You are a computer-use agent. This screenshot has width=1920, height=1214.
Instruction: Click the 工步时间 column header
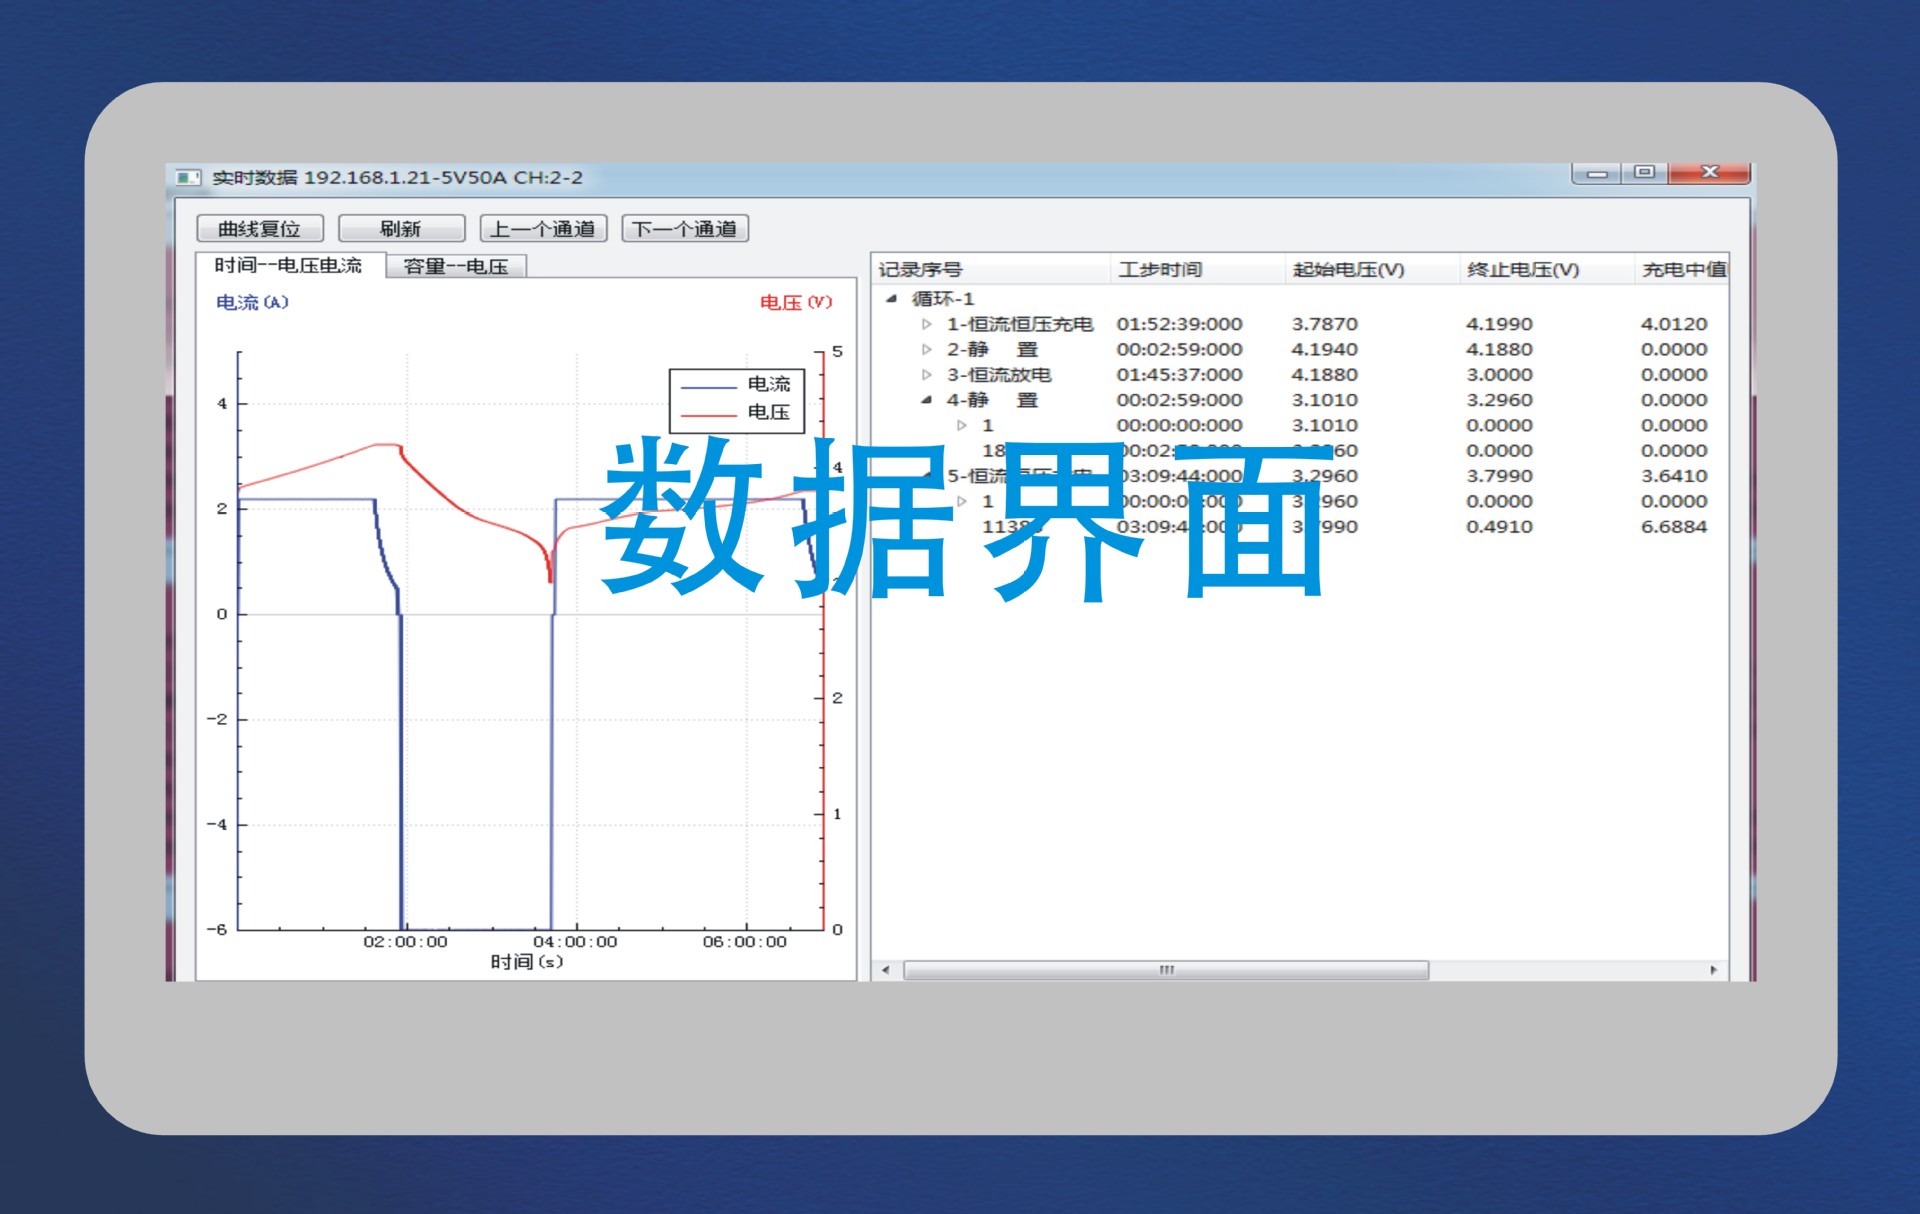(1160, 270)
